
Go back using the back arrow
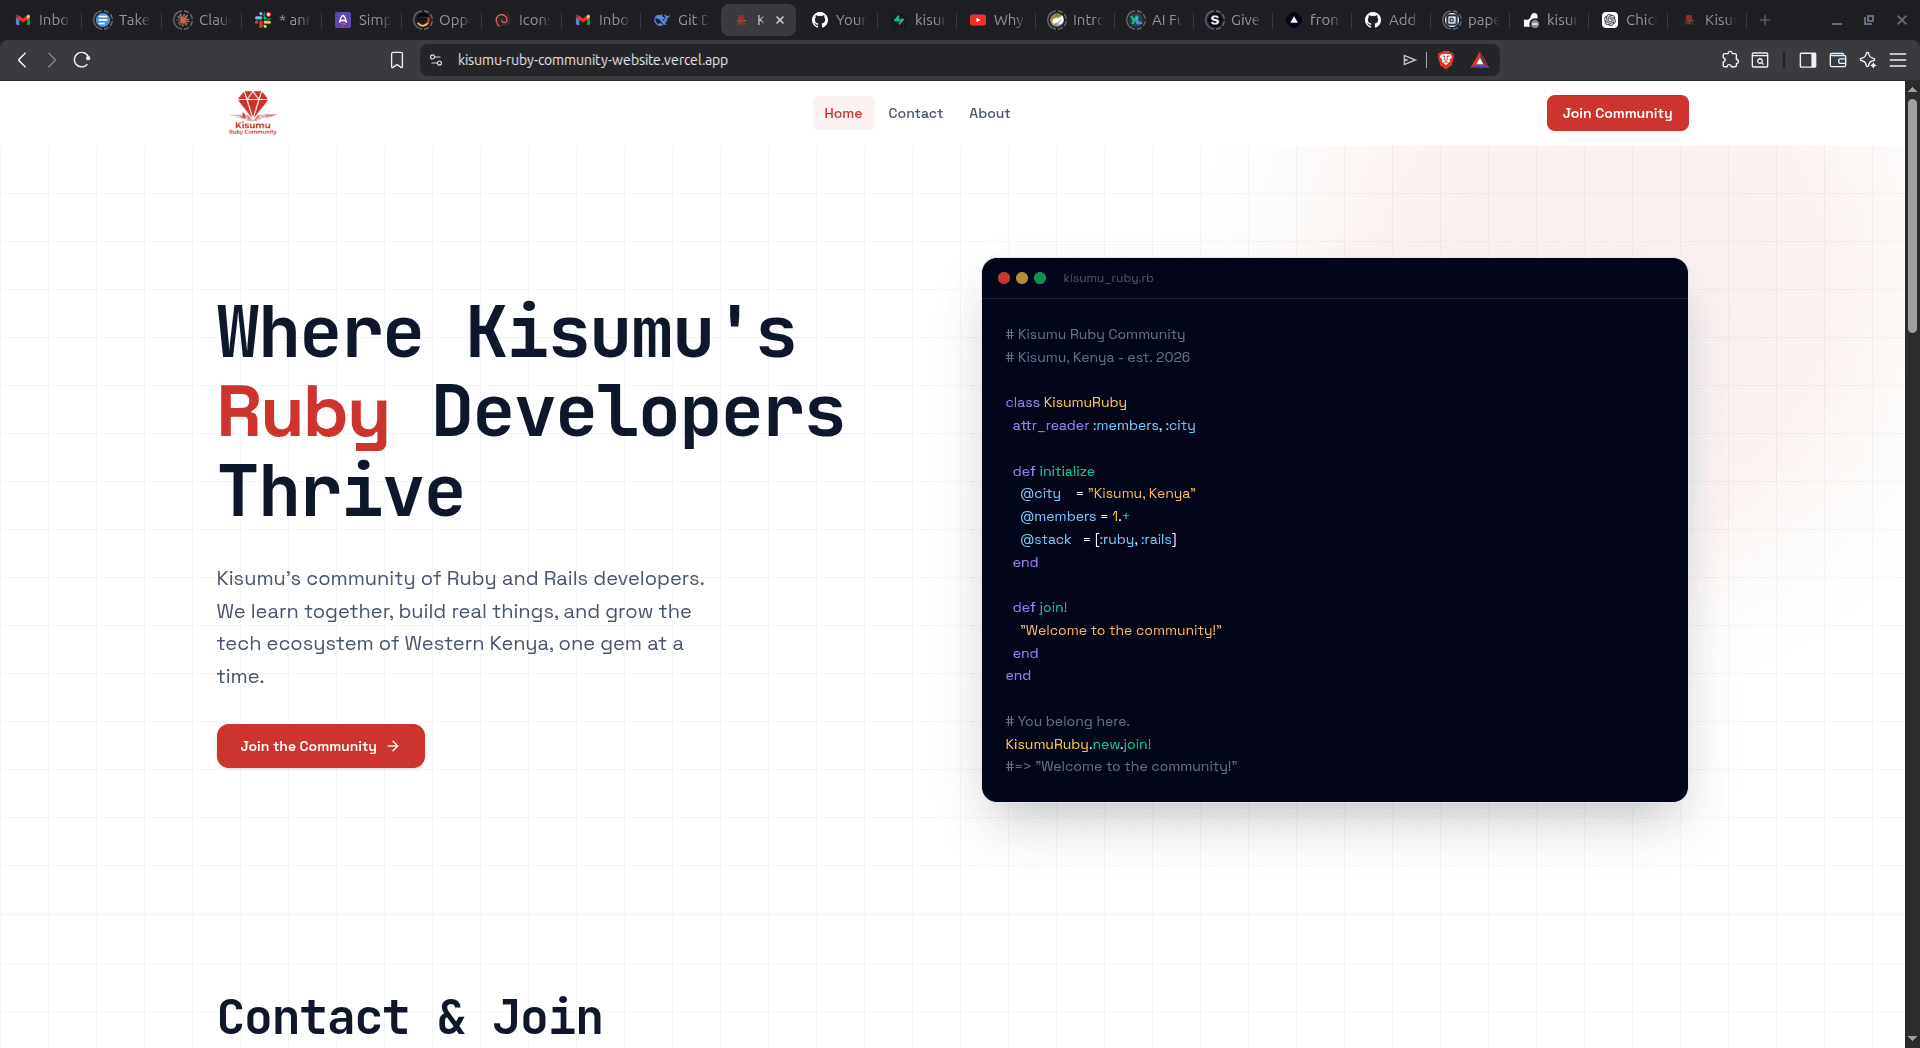[x=22, y=60]
